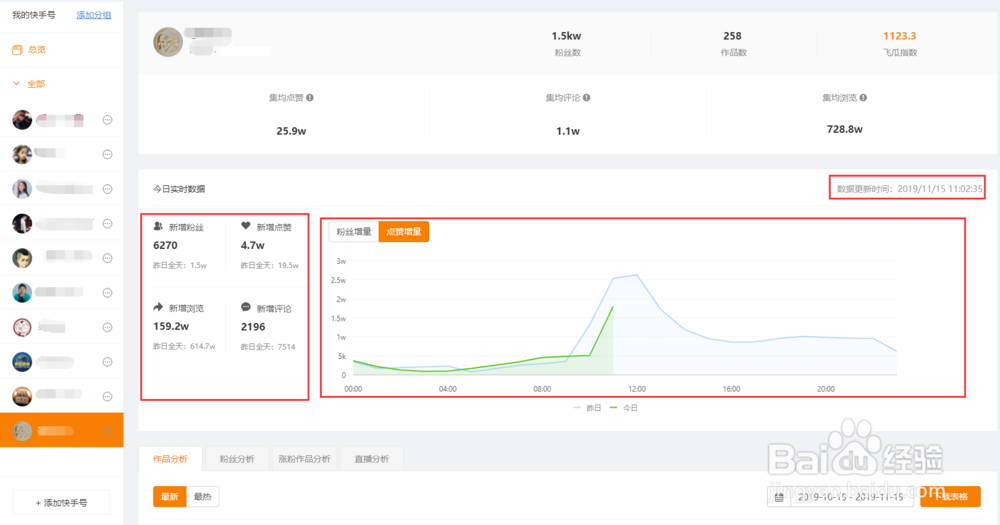Sort works by 最热
The height and width of the screenshot is (525, 1000).
(x=203, y=497)
